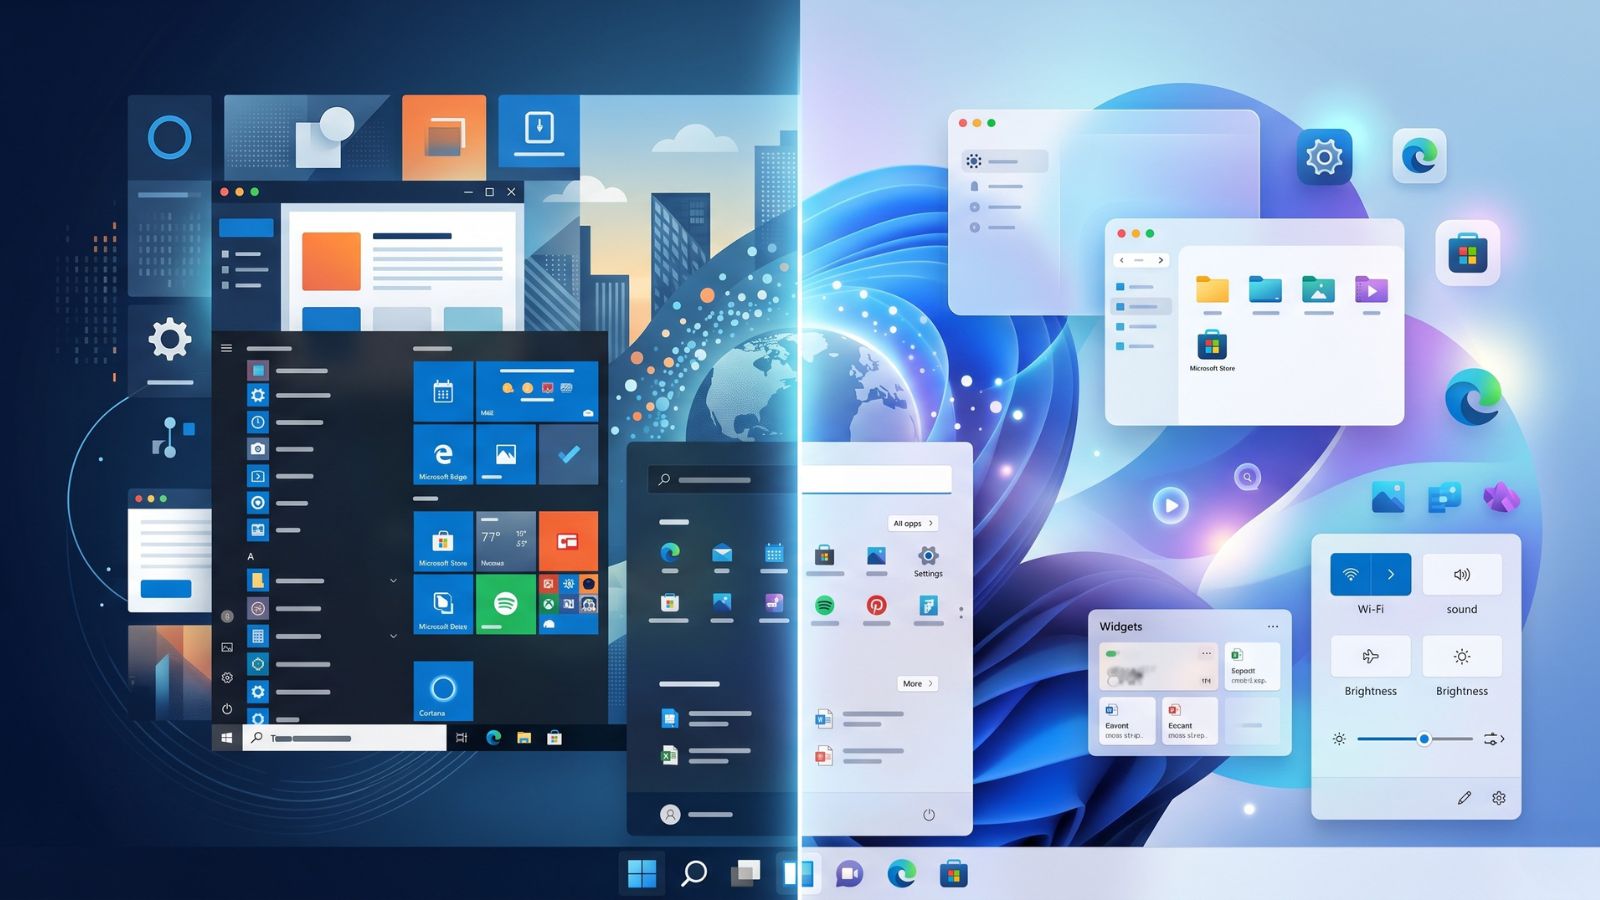Toggle the airplane mode tile
The image size is (1600, 900).
click(x=1370, y=656)
